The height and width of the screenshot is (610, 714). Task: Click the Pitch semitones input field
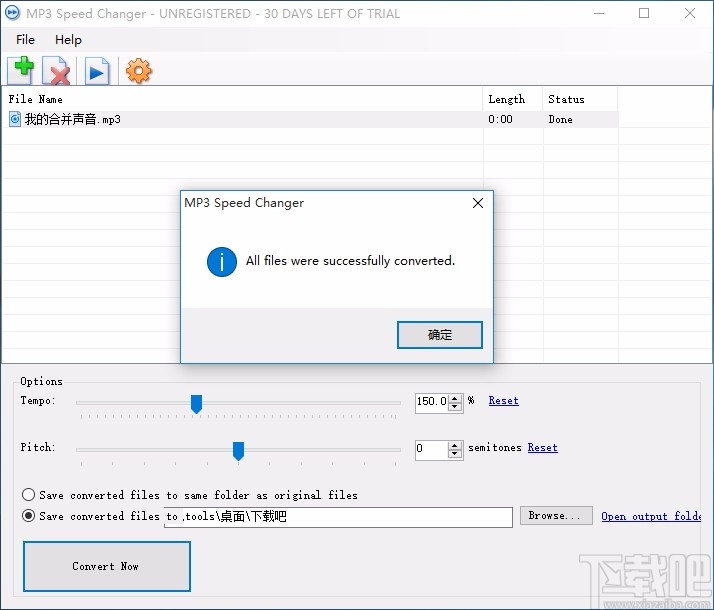point(432,449)
